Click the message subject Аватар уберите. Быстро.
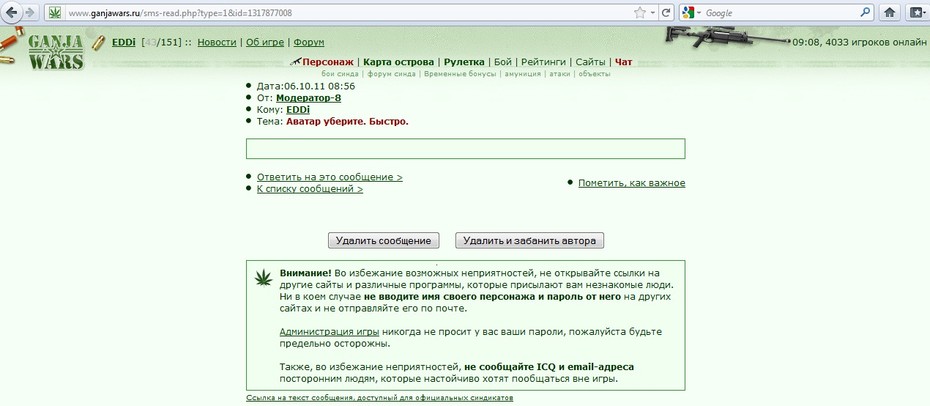The width and height of the screenshot is (930, 406). [x=348, y=122]
